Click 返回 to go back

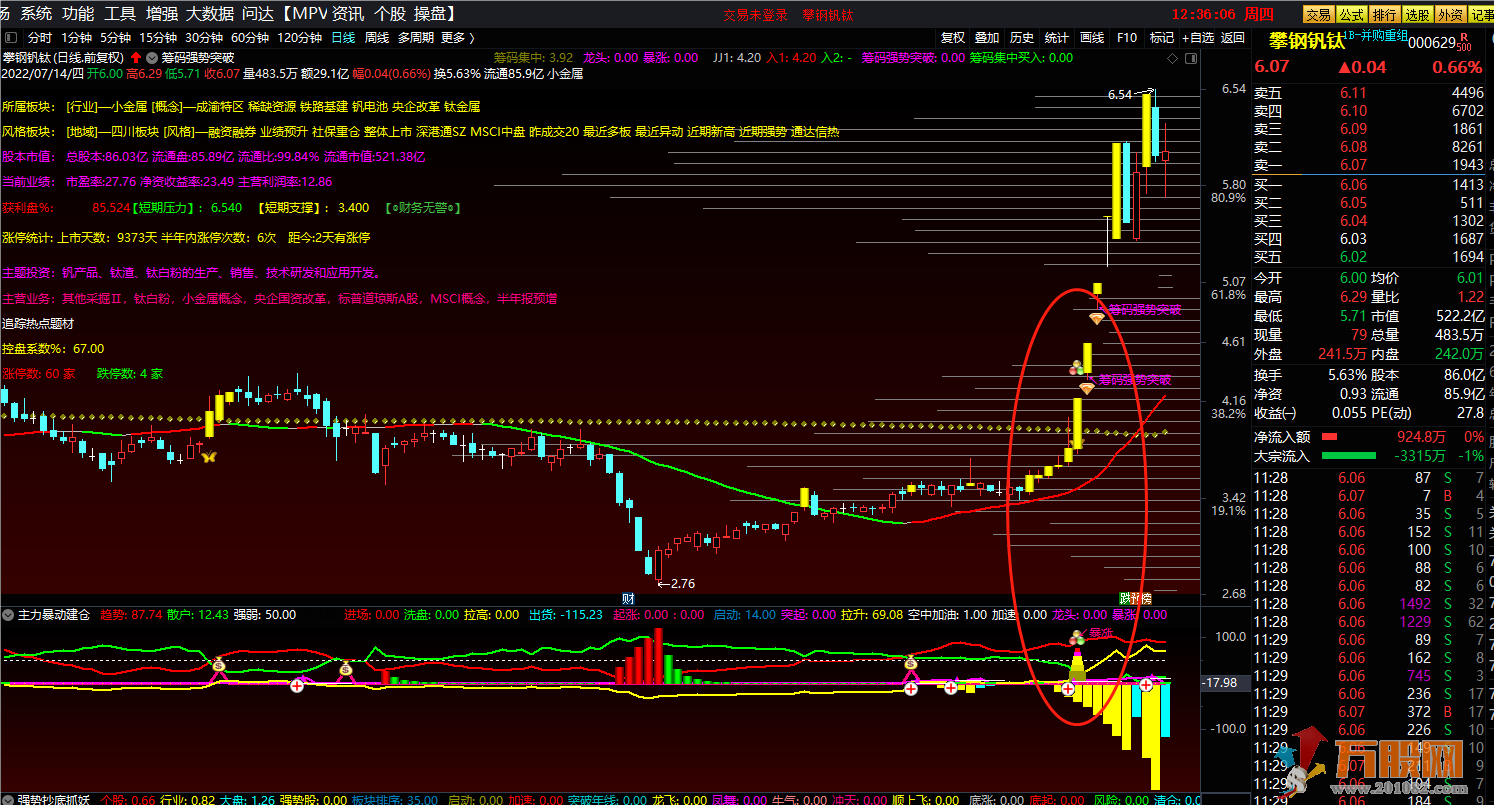pyautogui.click(x=1233, y=37)
